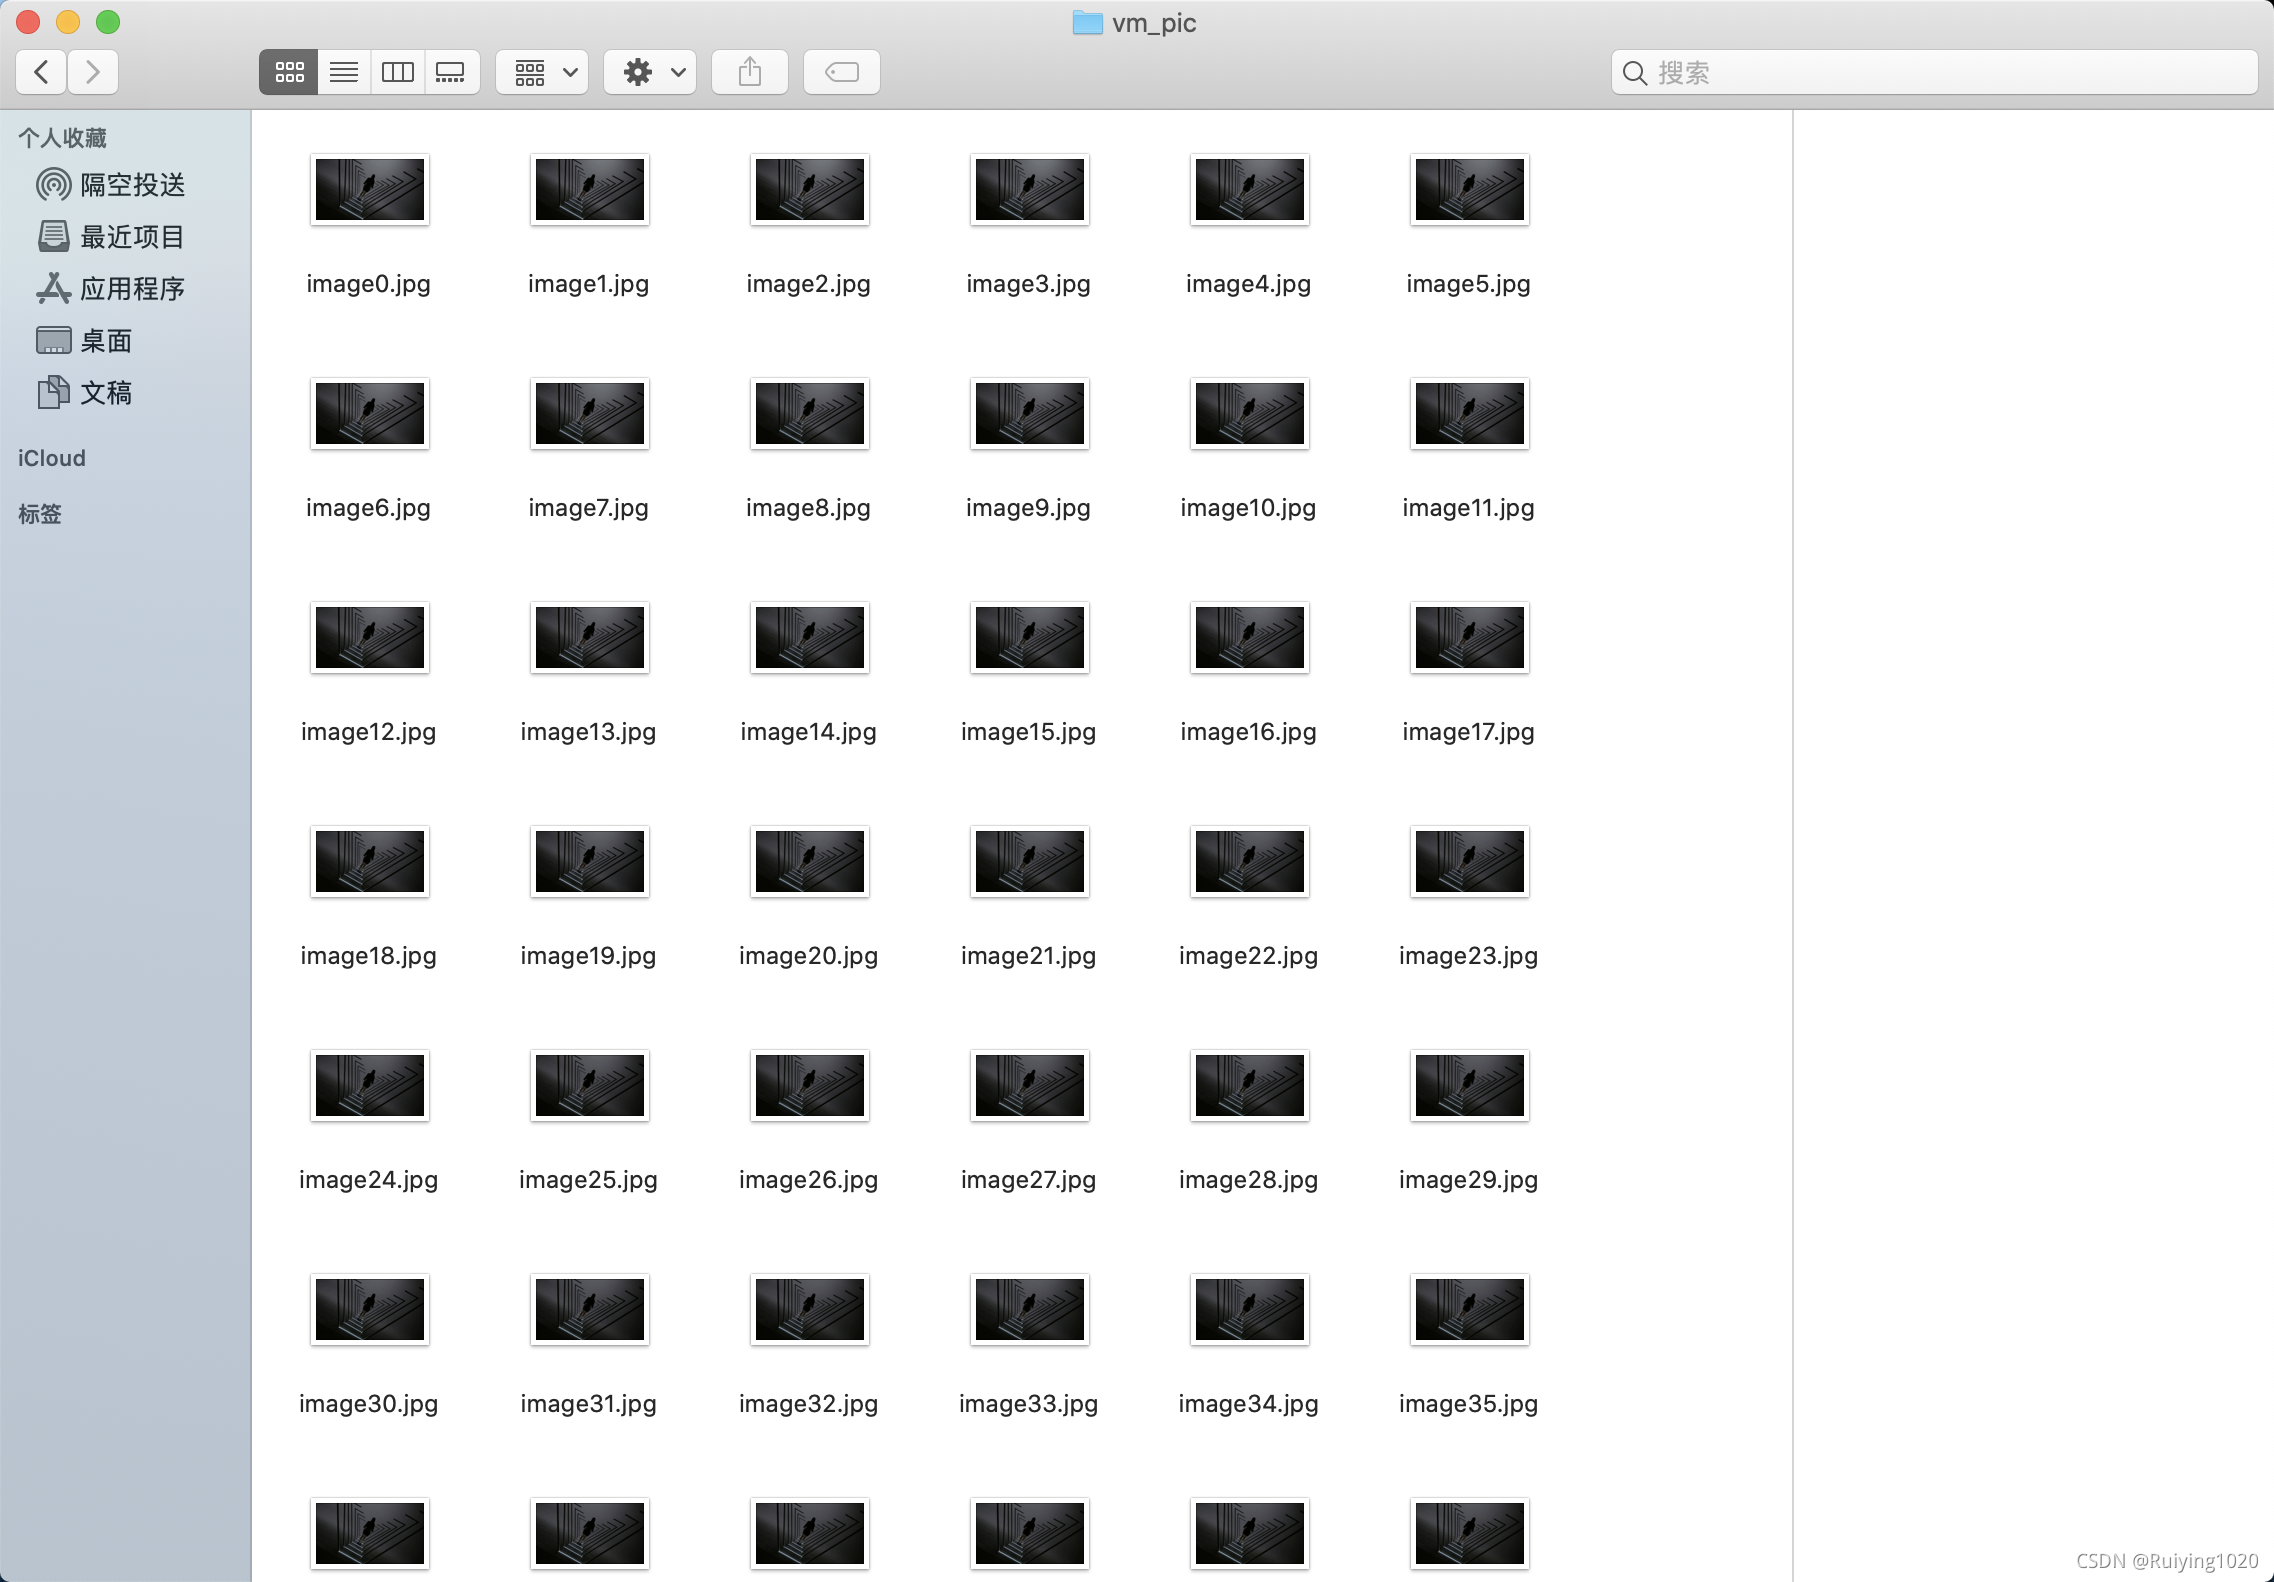
Task: Open AirDrop in sidebar
Action: tap(131, 185)
